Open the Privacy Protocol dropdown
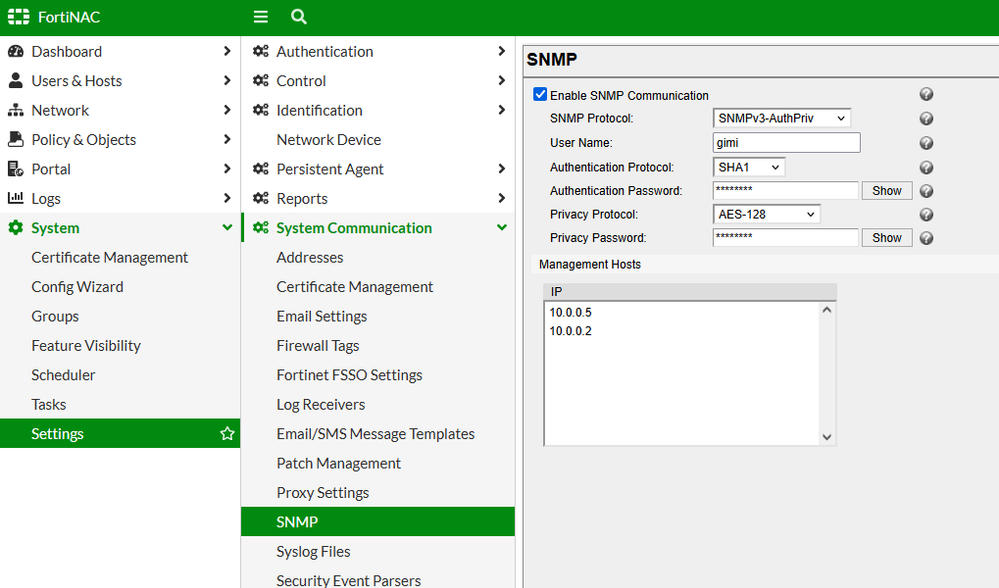The height and width of the screenshot is (588, 999). point(766,215)
